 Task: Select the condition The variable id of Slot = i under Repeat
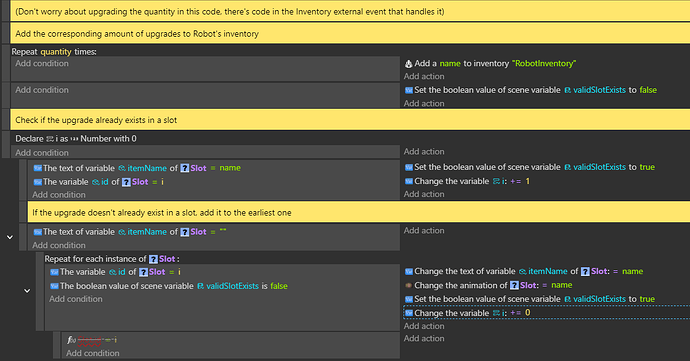115,272
